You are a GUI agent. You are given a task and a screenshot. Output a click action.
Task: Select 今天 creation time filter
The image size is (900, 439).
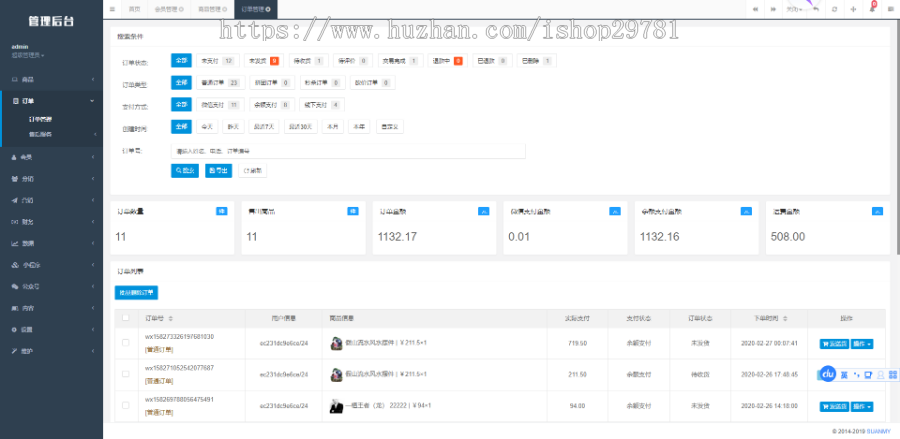(205, 126)
